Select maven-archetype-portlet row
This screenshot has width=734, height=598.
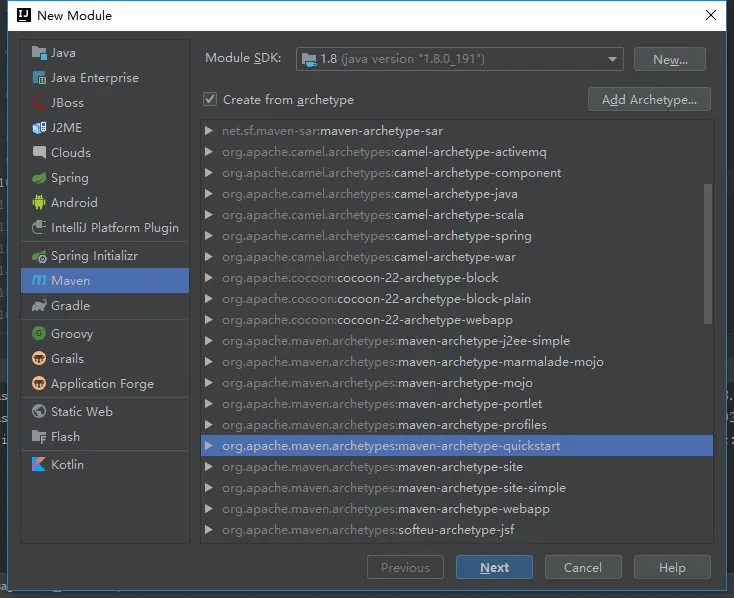coord(457,404)
